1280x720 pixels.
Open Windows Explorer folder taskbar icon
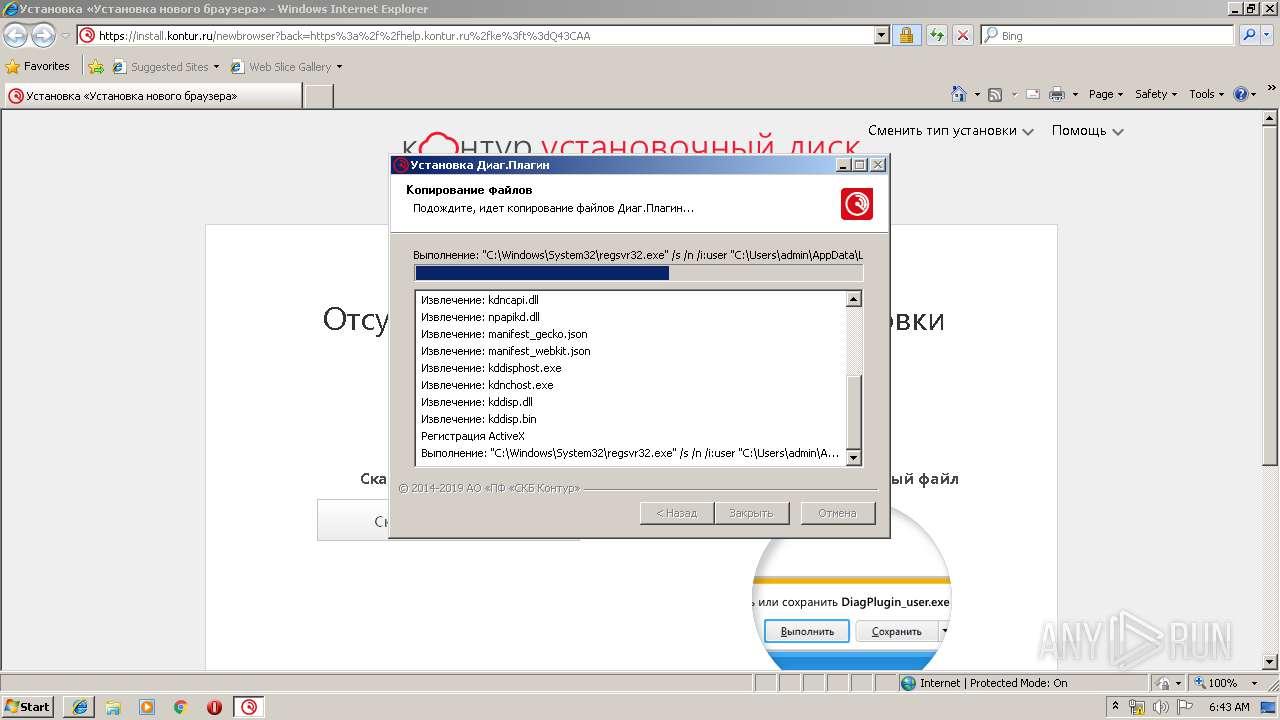tap(113, 707)
